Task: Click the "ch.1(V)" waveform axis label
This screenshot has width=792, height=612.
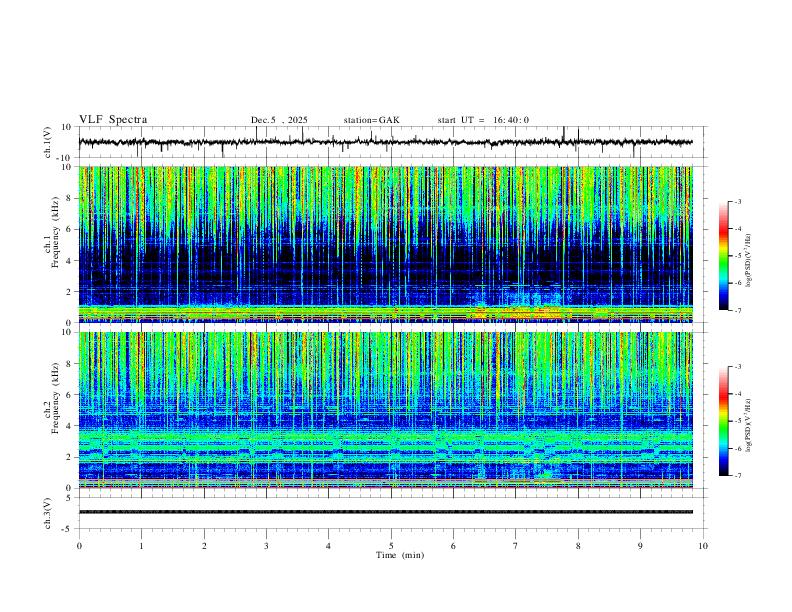Action: click(48, 142)
